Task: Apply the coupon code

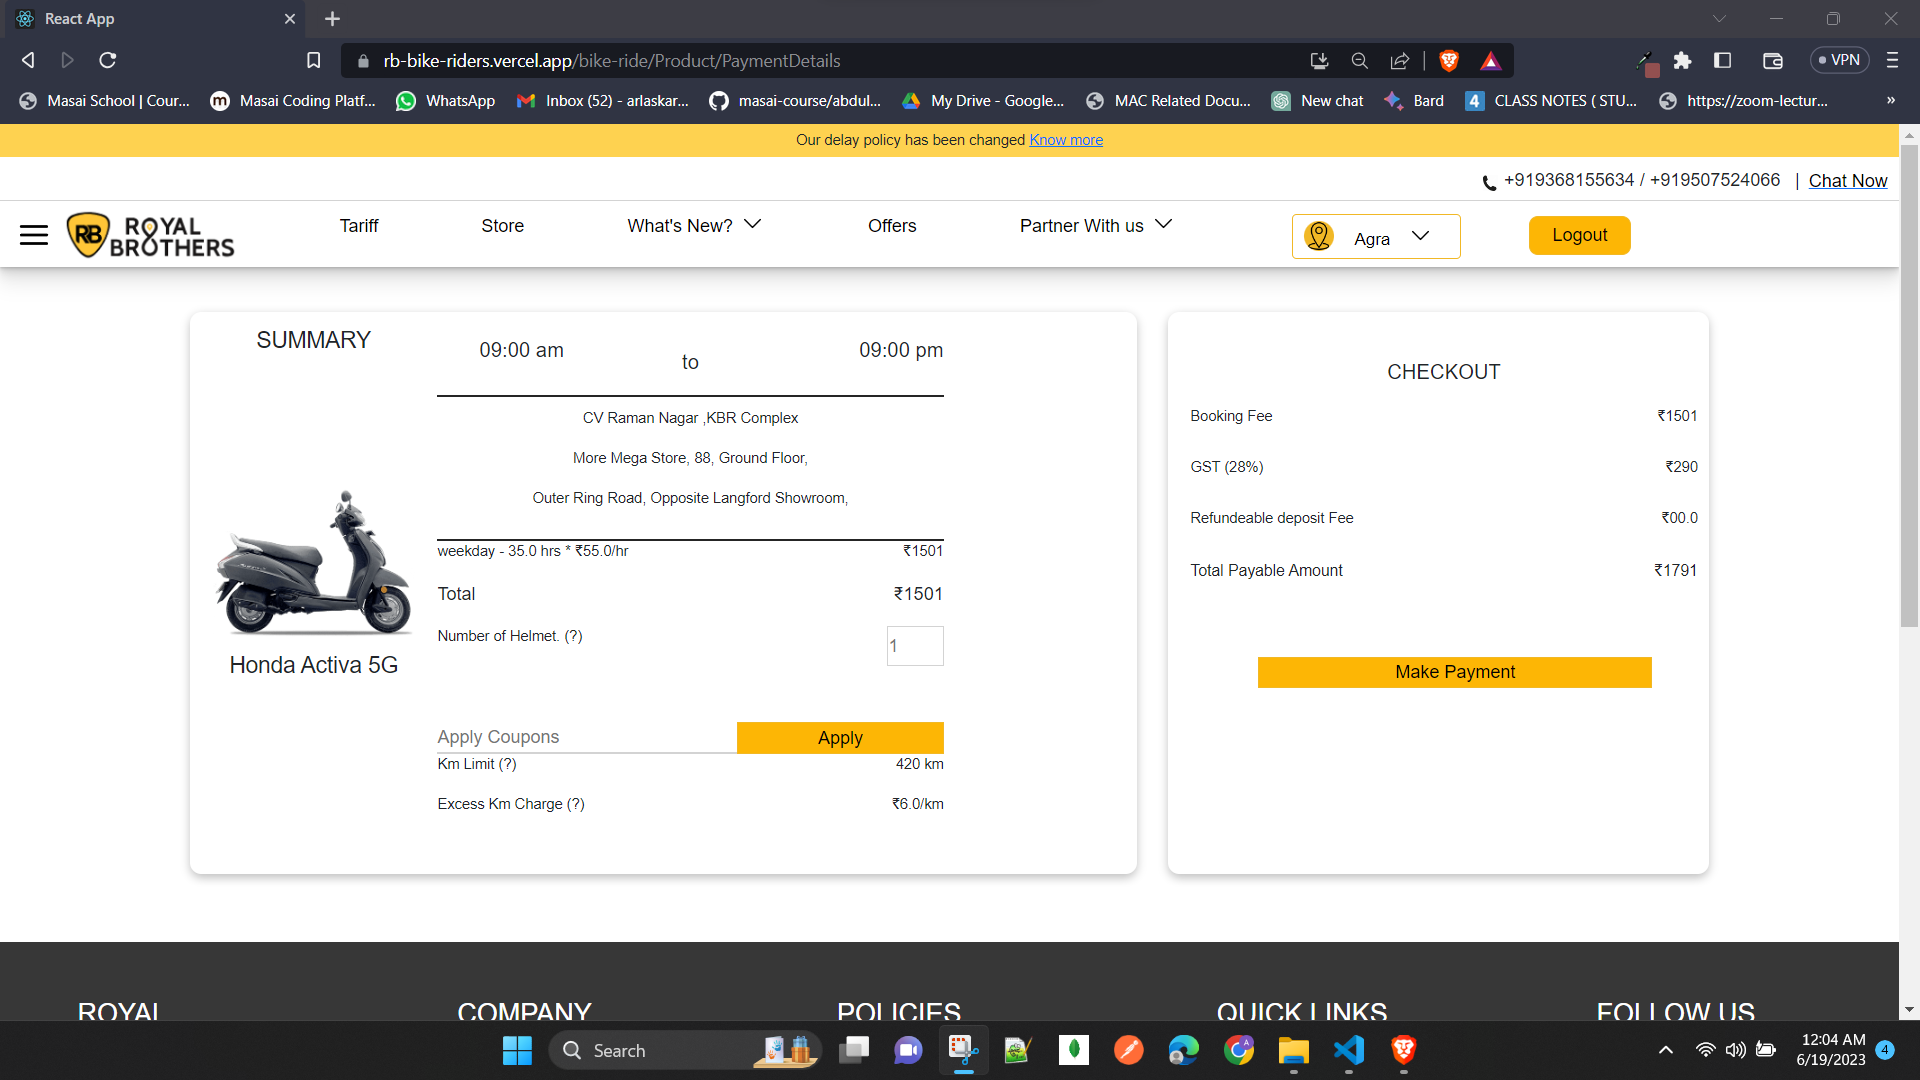Action: (x=840, y=738)
